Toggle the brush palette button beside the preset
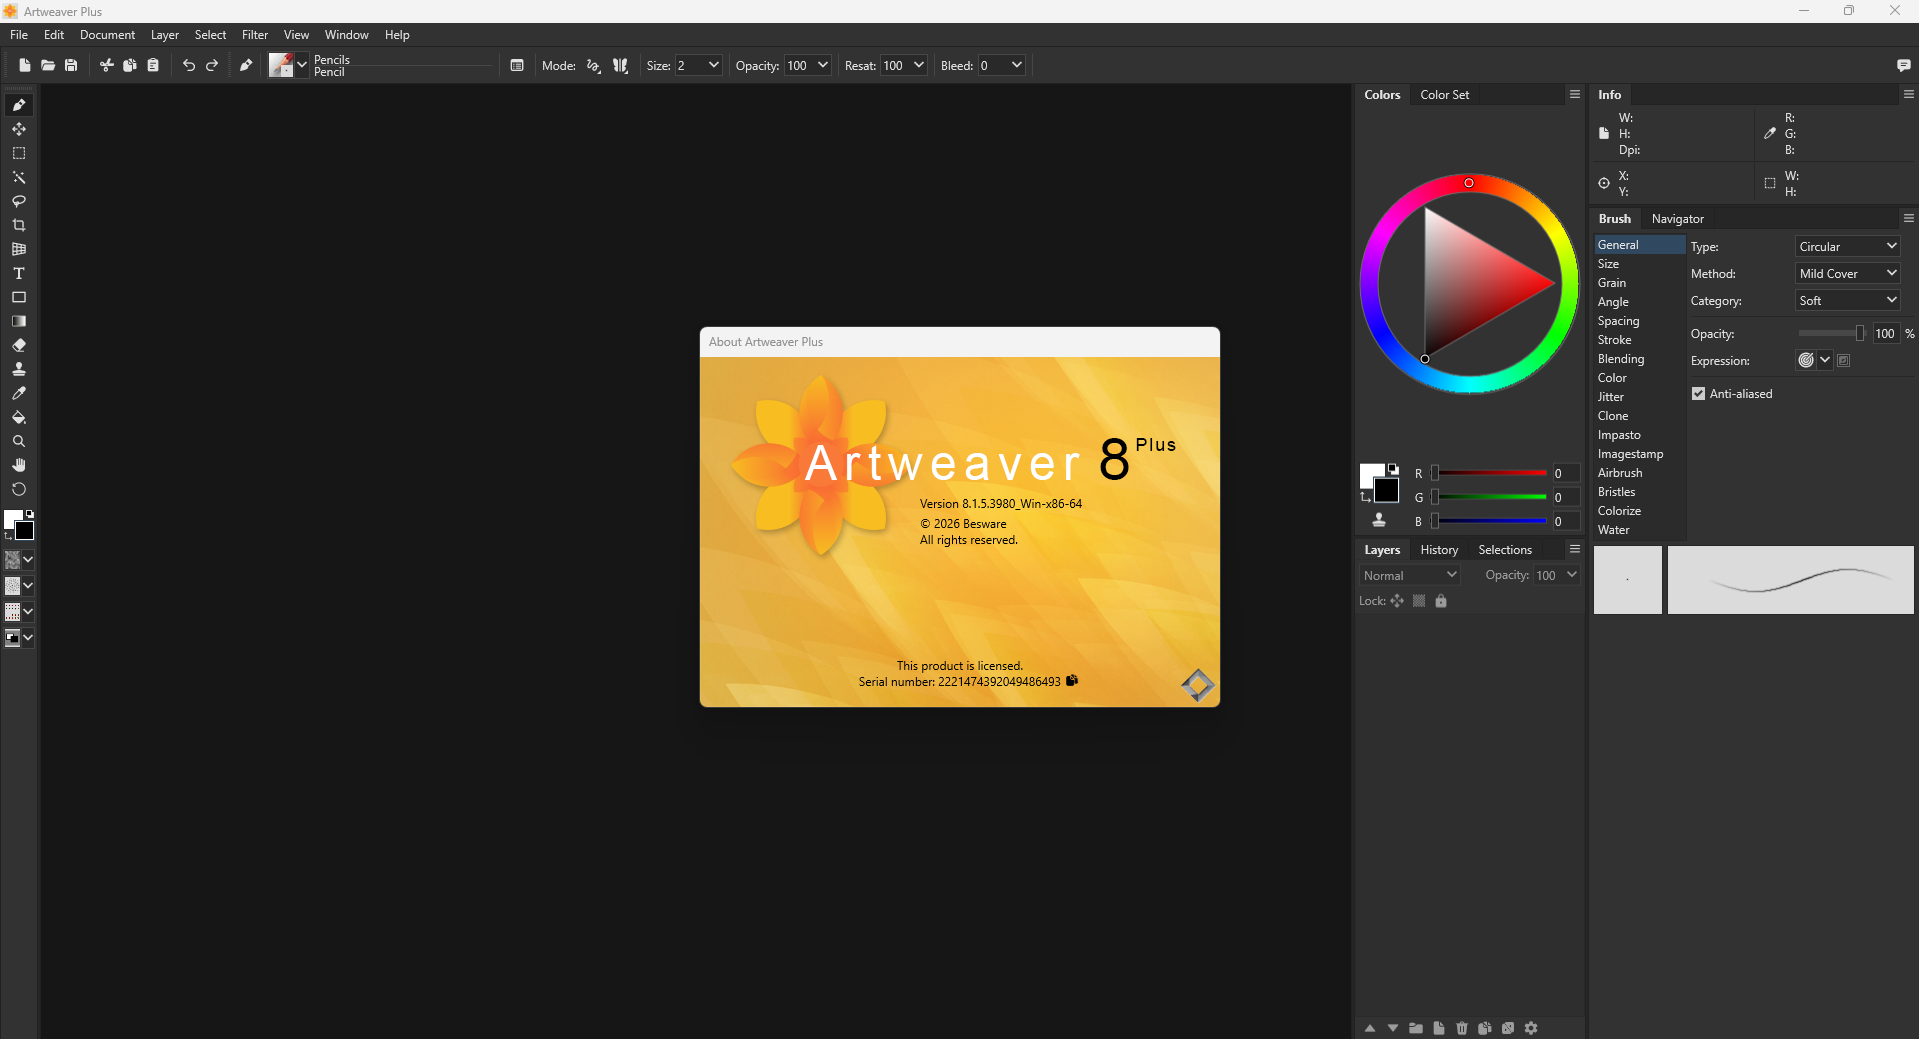1919x1039 pixels. [x=517, y=65]
